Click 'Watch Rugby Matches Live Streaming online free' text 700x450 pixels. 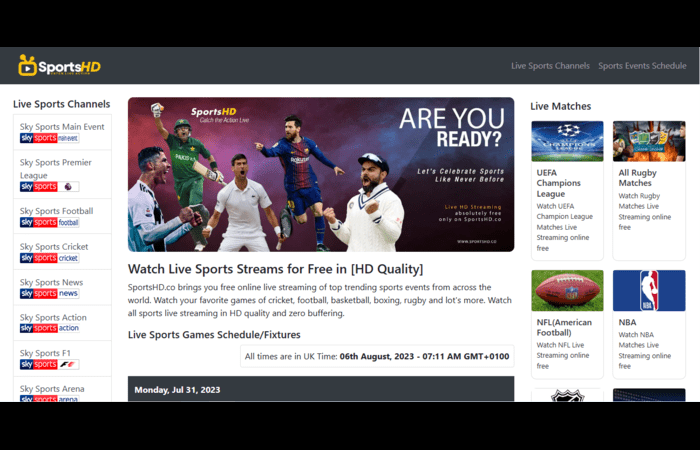[645, 212]
